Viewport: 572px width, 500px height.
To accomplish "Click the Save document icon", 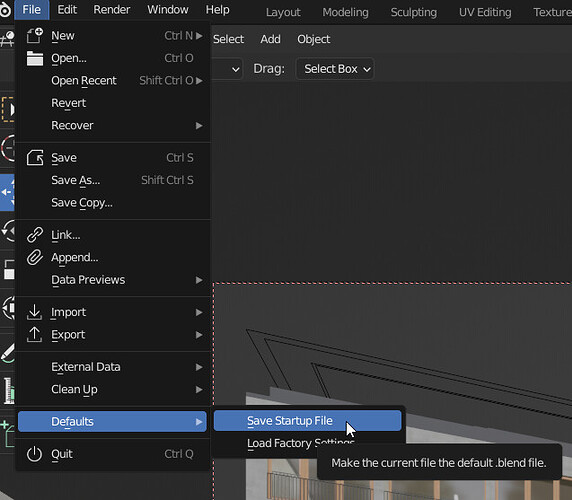I will (x=35, y=158).
